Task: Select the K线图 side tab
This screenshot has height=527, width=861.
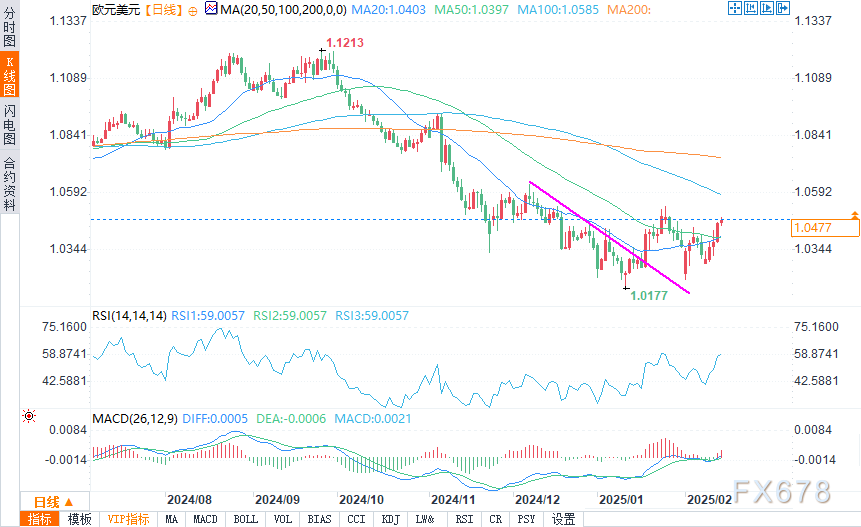Action: (x=9, y=75)
